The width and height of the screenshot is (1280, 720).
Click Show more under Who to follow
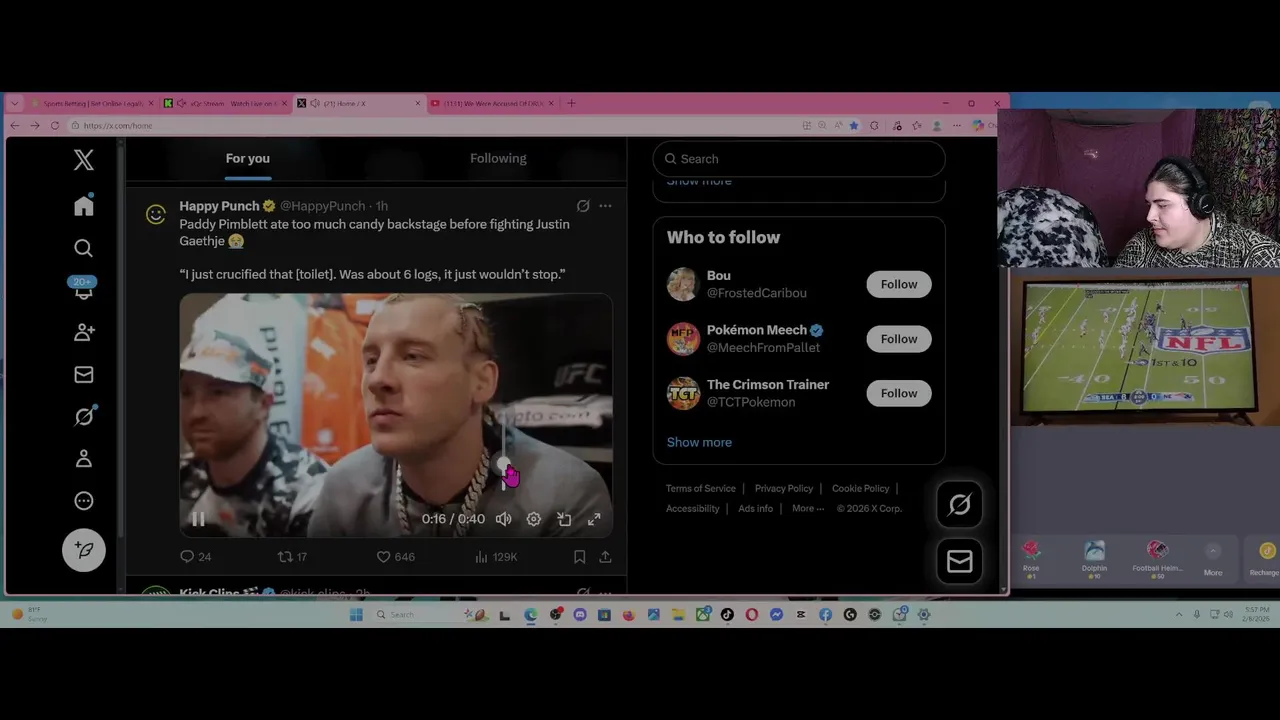[699, 442]
